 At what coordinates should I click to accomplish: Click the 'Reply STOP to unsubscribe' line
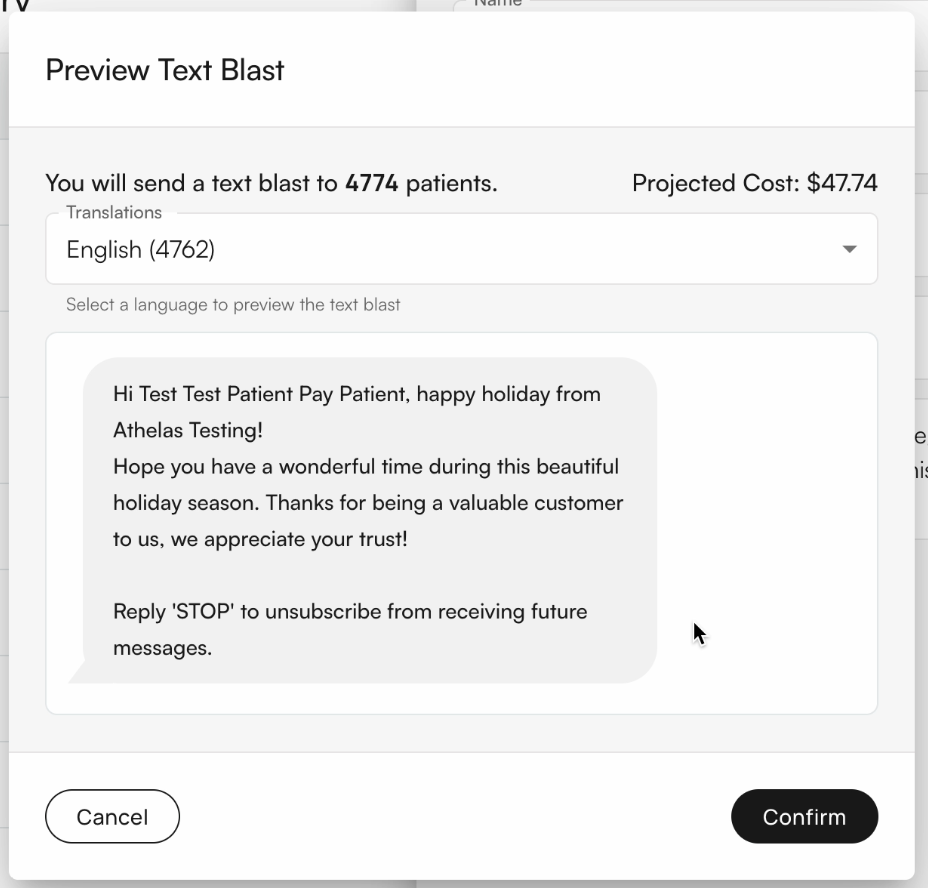tap(348, 611)
